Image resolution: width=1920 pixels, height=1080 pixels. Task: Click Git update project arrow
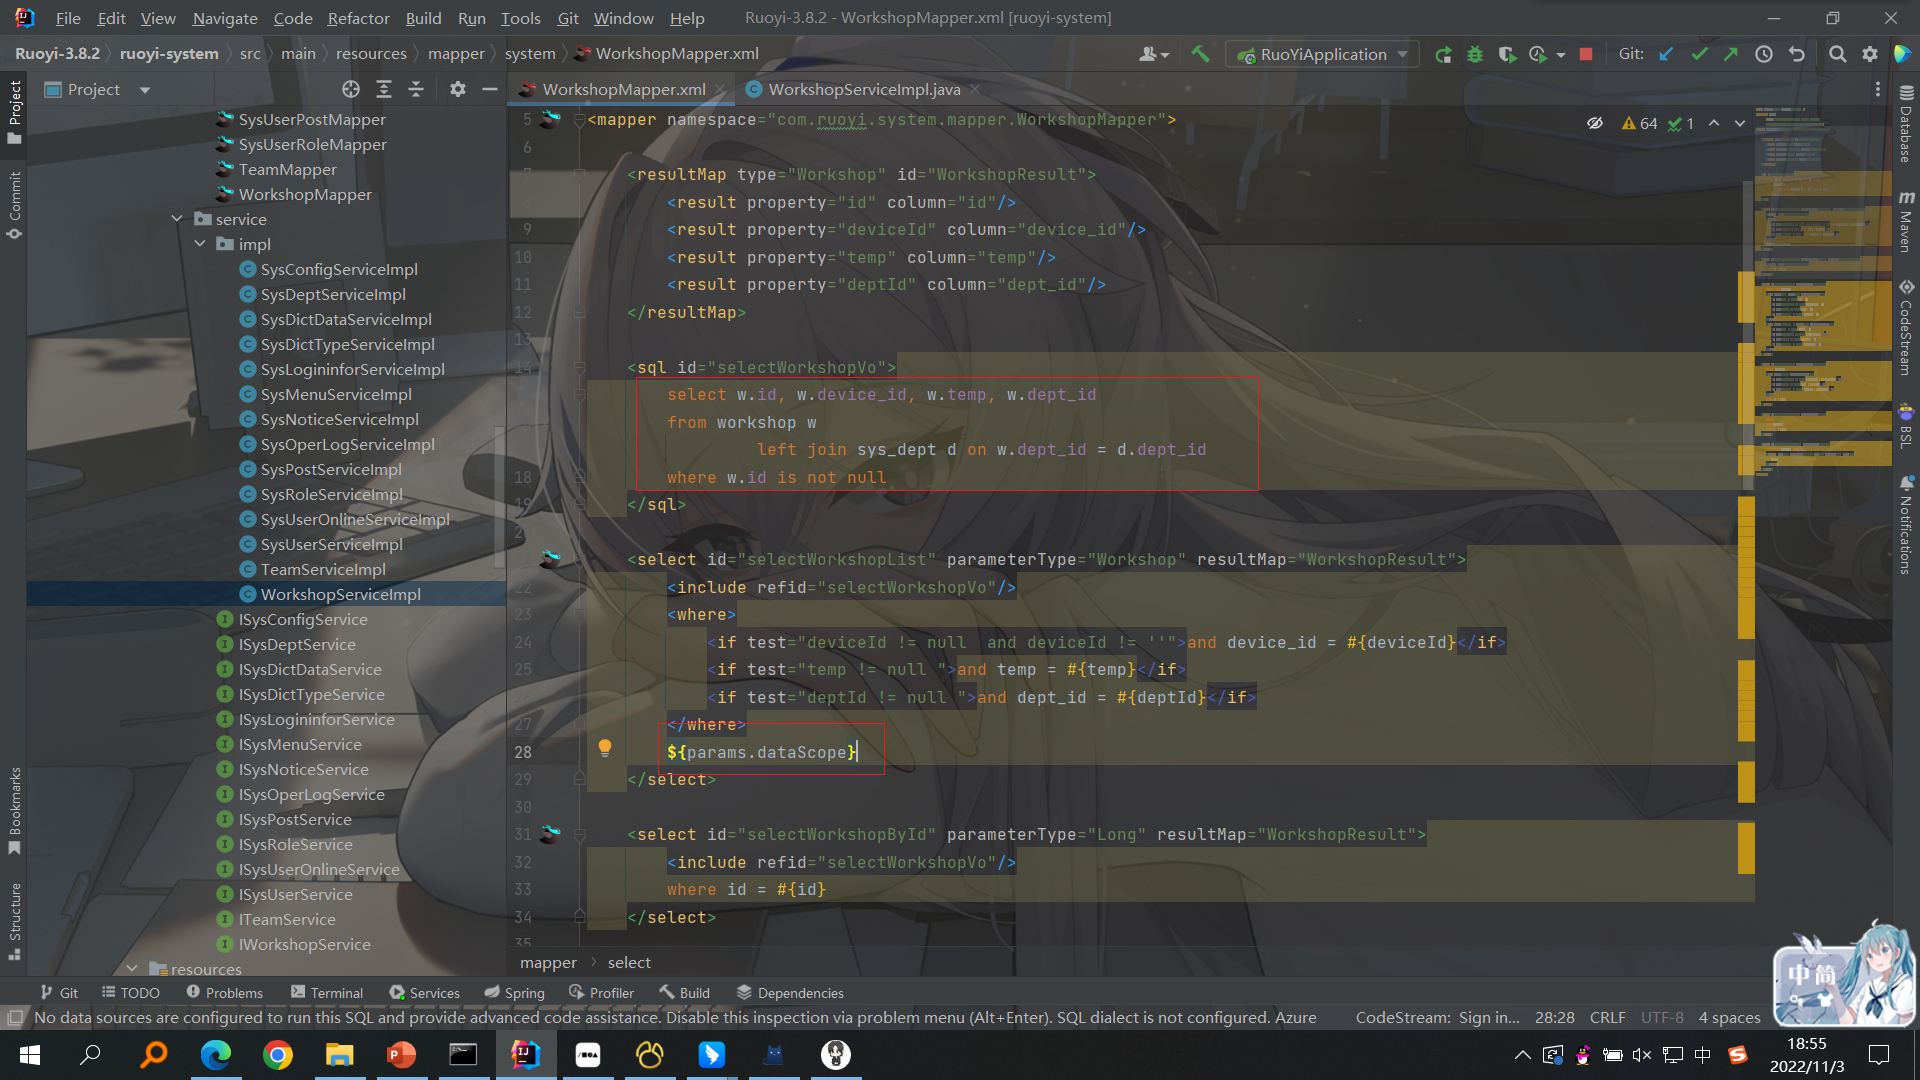pos(1666,54)
